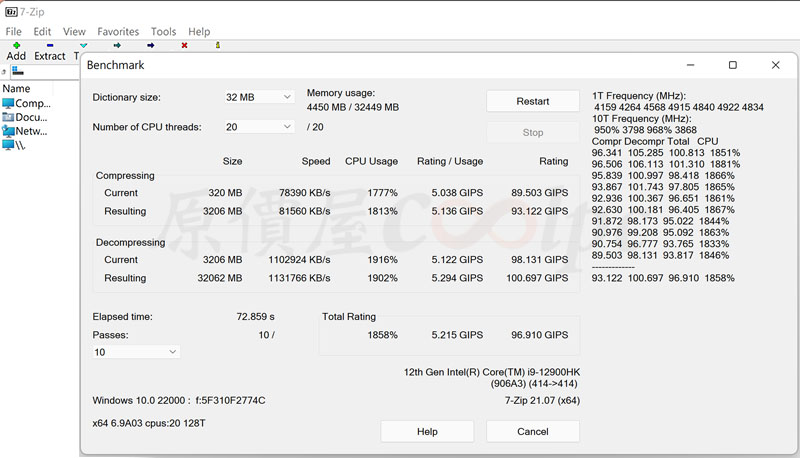Click the Computer icon in file list
The width and height of the screenshot is (800, 458).
8,104
